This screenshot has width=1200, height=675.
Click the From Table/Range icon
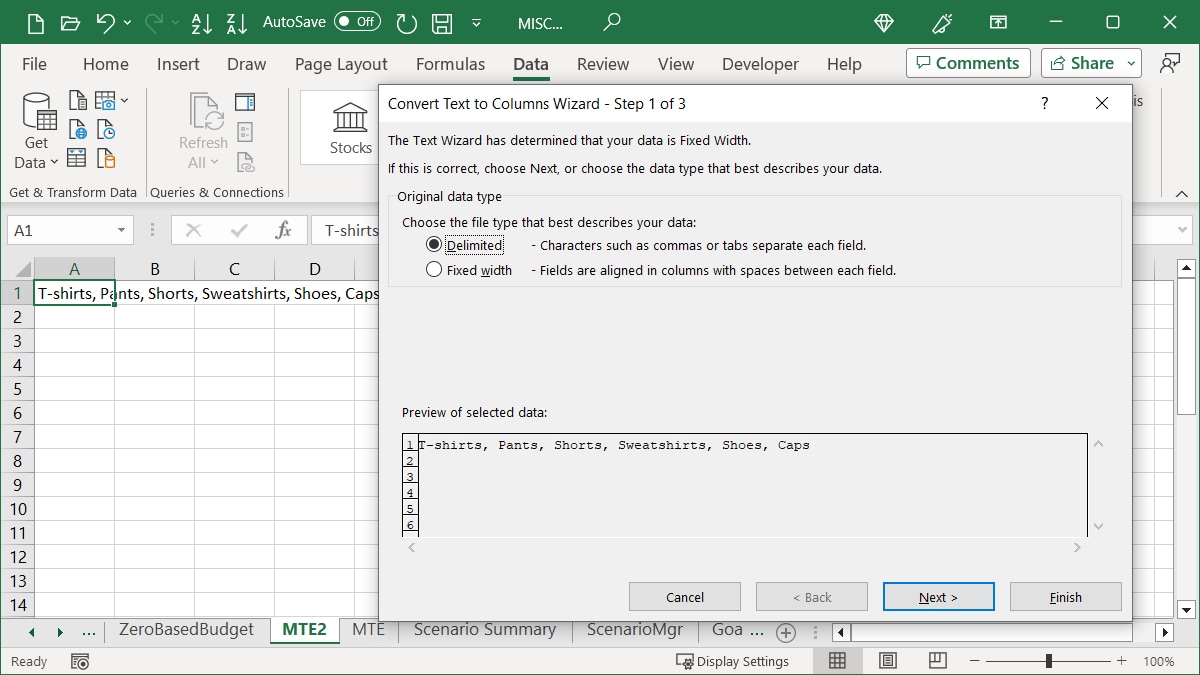point(78,157)
